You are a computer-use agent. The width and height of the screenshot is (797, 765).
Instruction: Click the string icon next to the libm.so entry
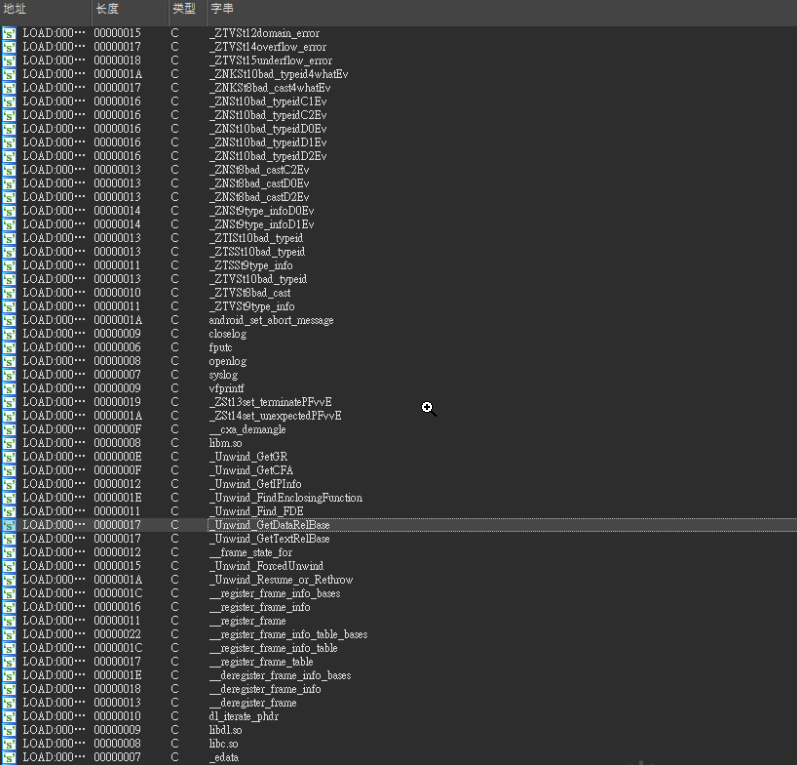(9, 443)
